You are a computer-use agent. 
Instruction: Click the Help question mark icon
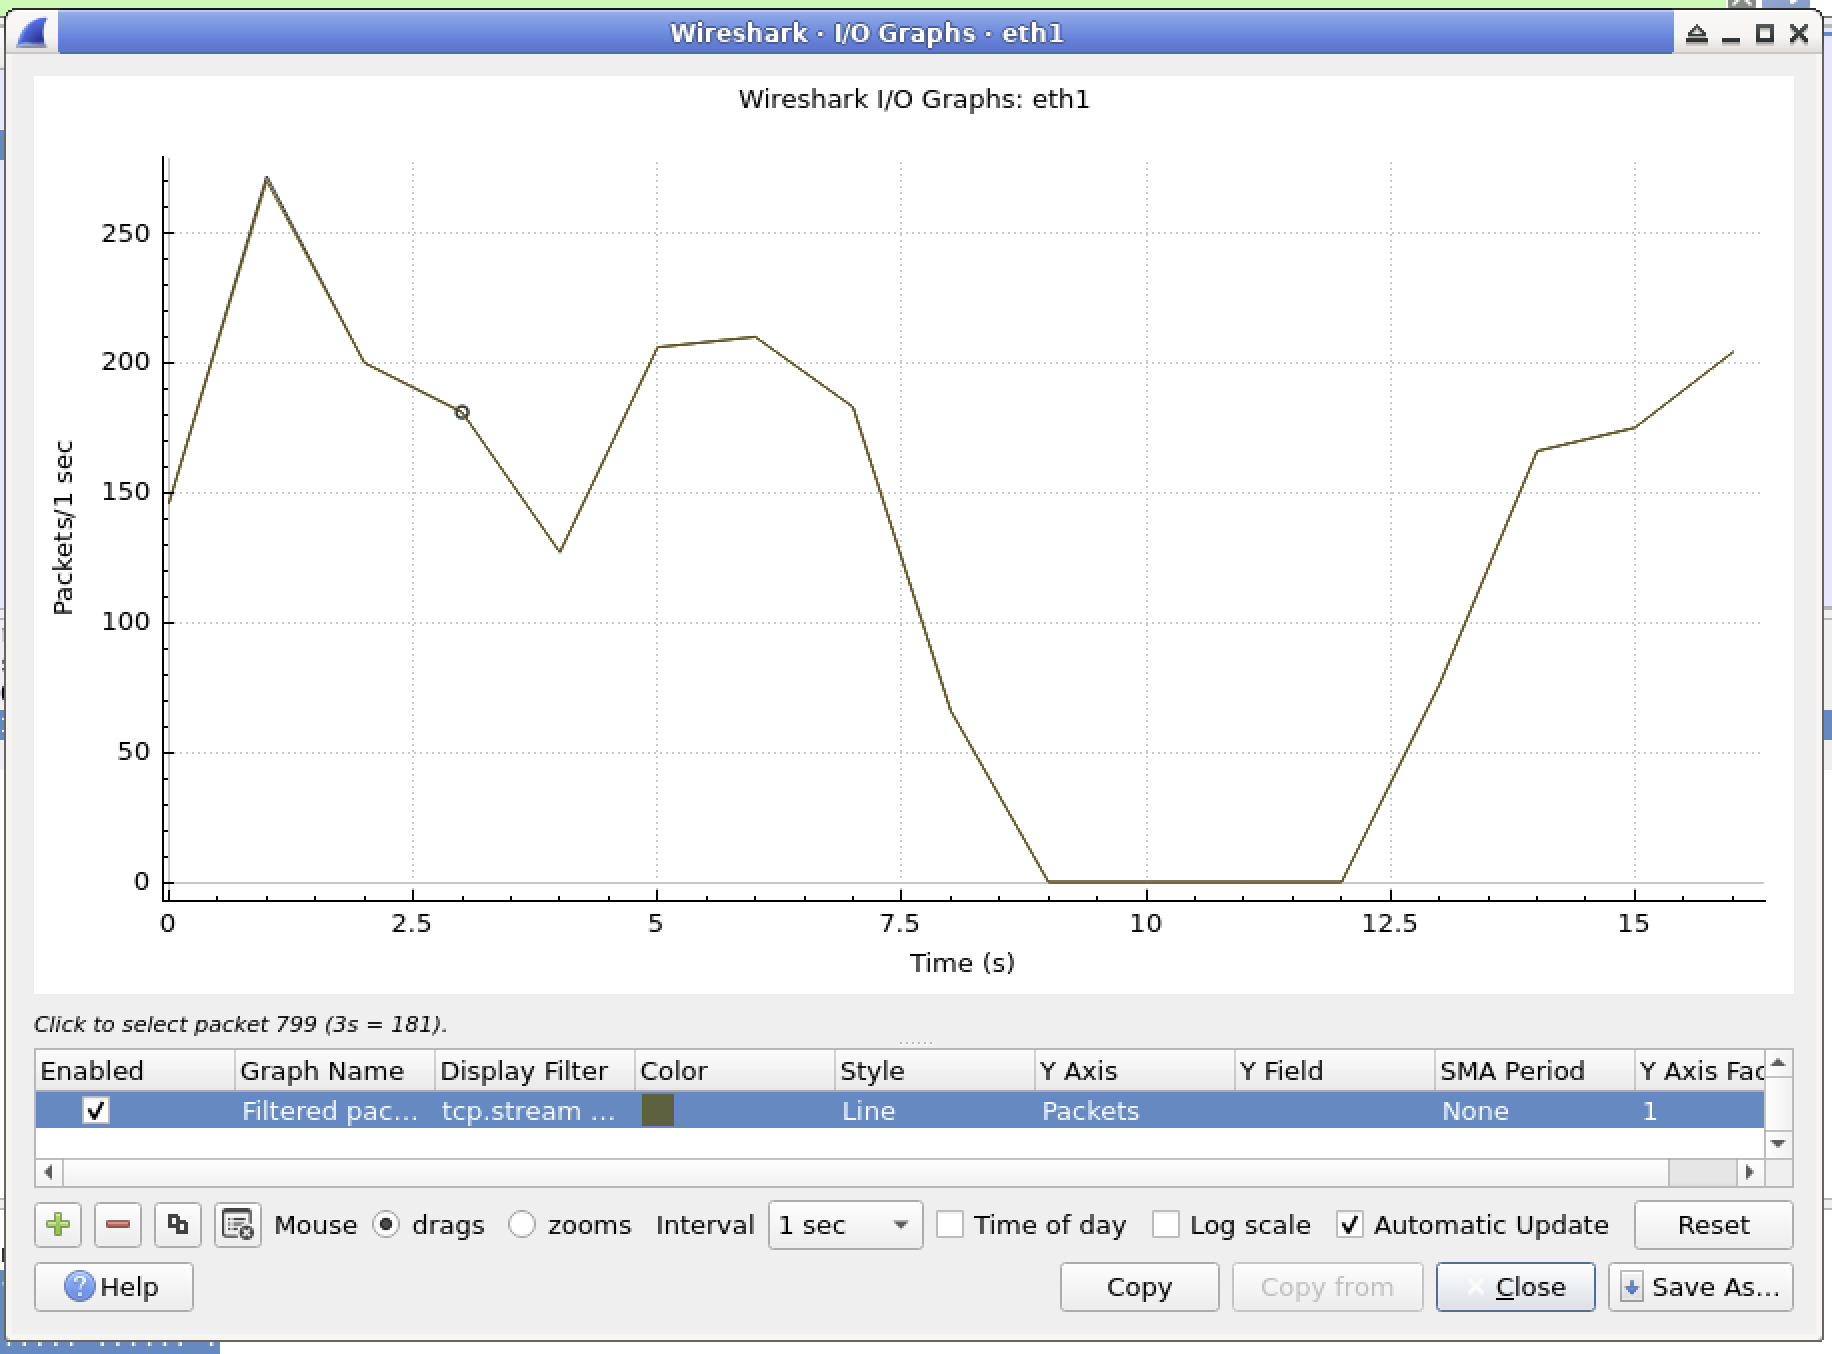point(78,1287)
